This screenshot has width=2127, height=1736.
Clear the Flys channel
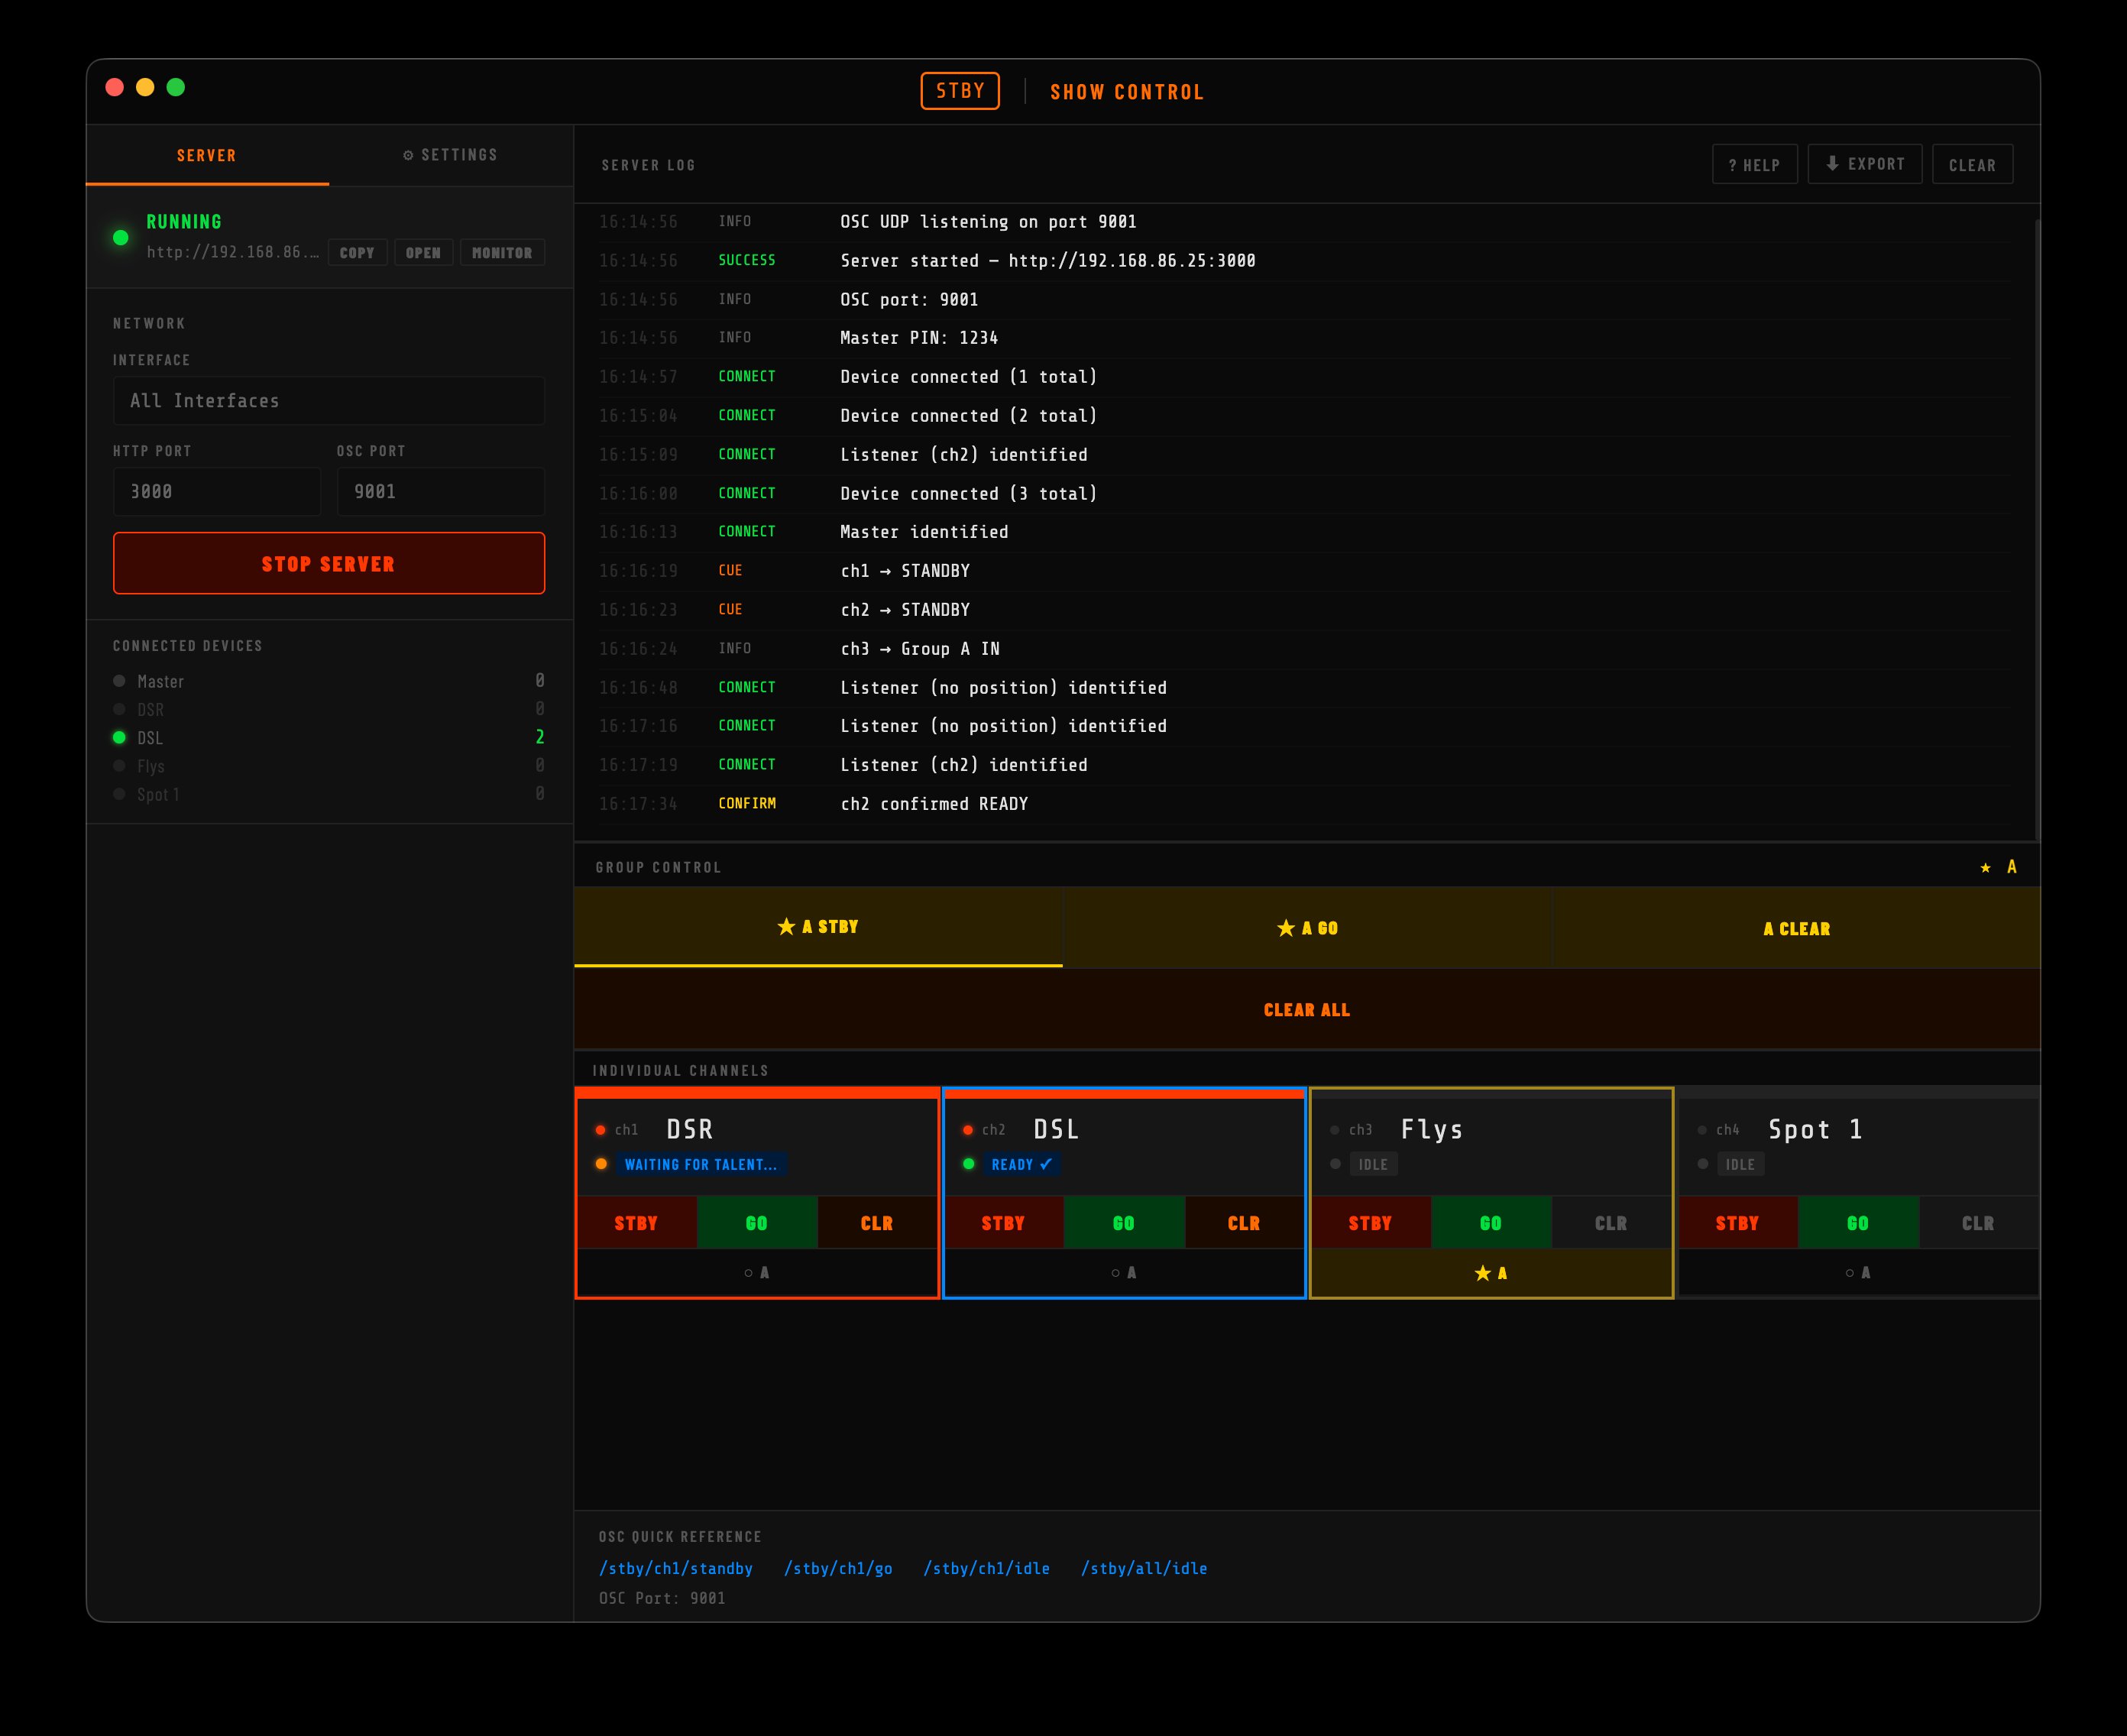(x=1611, y=1222)
